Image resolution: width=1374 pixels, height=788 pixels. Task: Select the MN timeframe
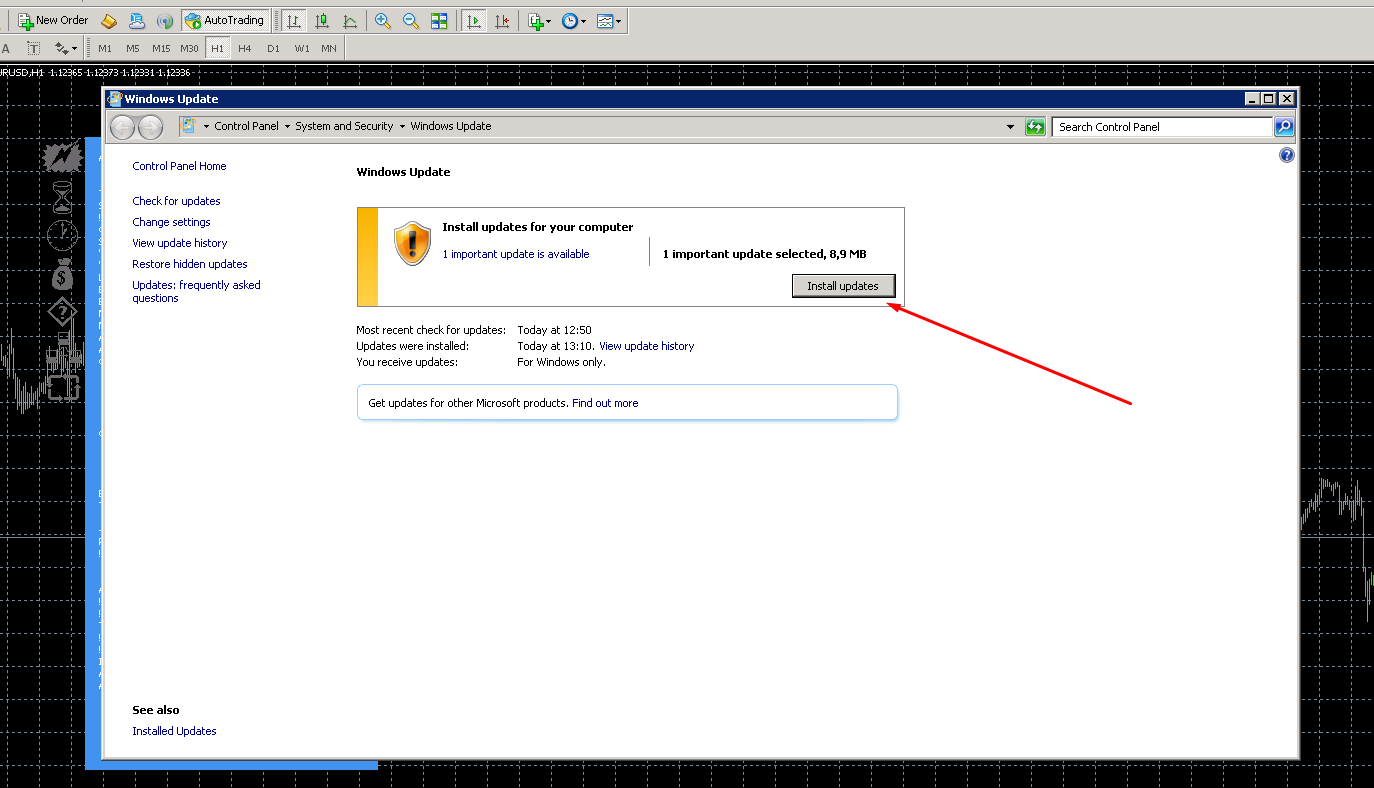[x=329, y=48]
